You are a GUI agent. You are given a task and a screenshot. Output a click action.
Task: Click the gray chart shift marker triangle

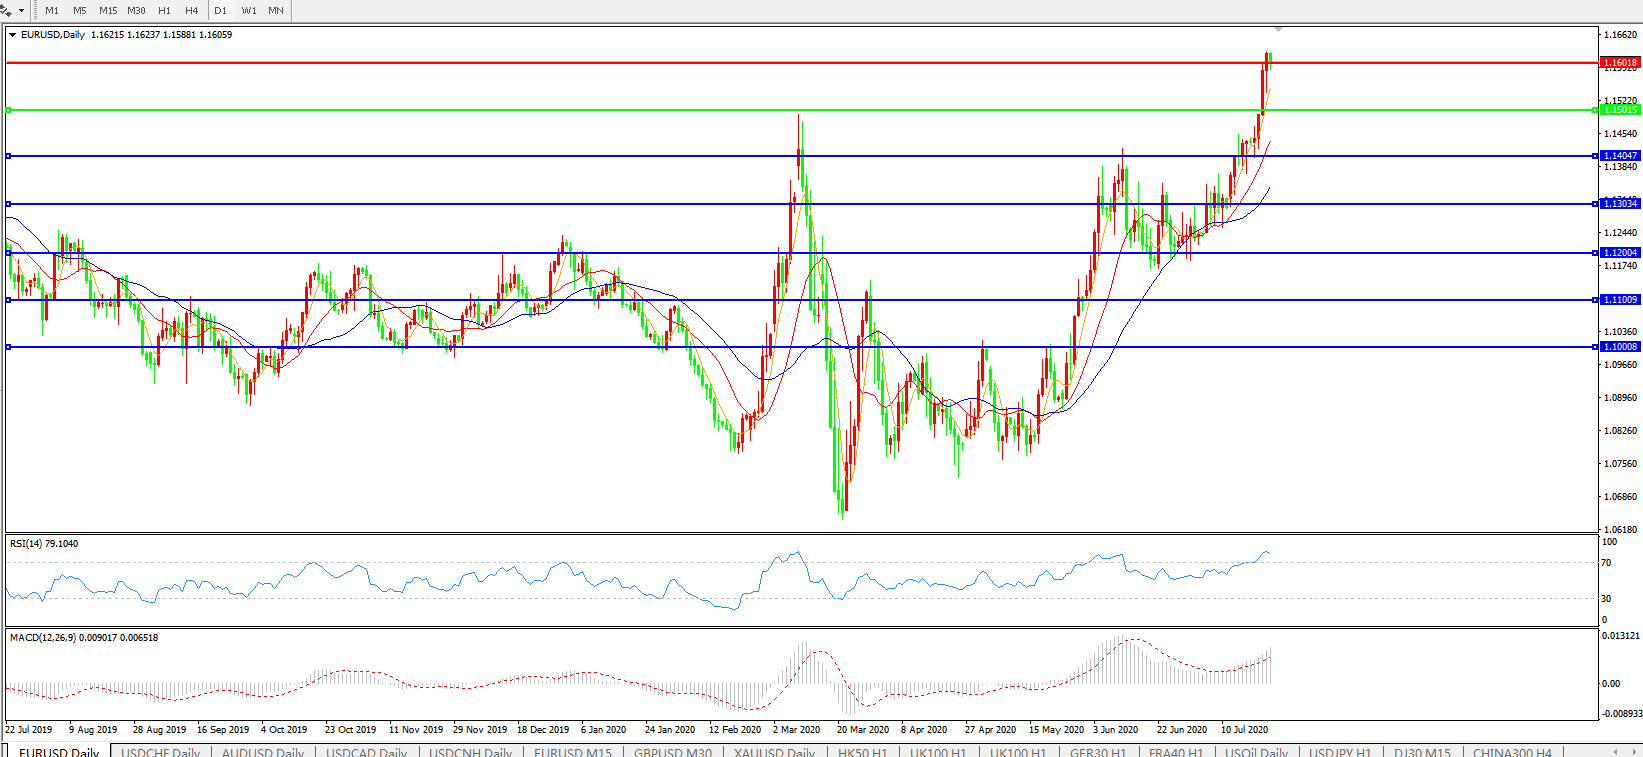point(1278,29)
